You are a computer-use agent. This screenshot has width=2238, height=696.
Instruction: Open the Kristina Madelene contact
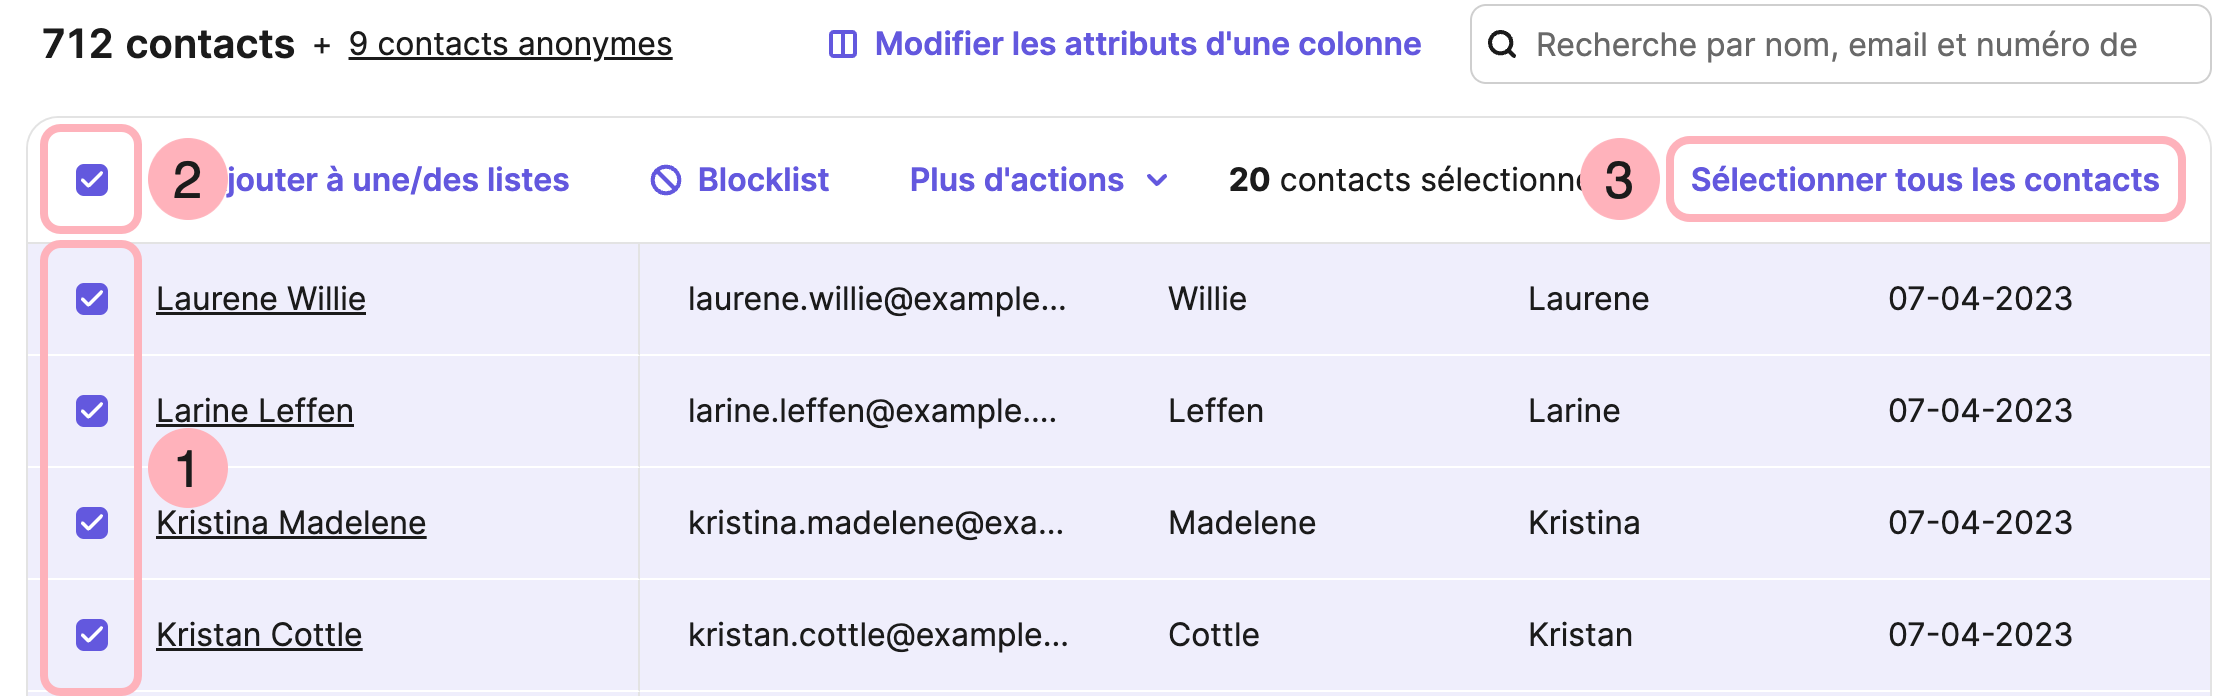pyautogui.click(x=292, y=522)
